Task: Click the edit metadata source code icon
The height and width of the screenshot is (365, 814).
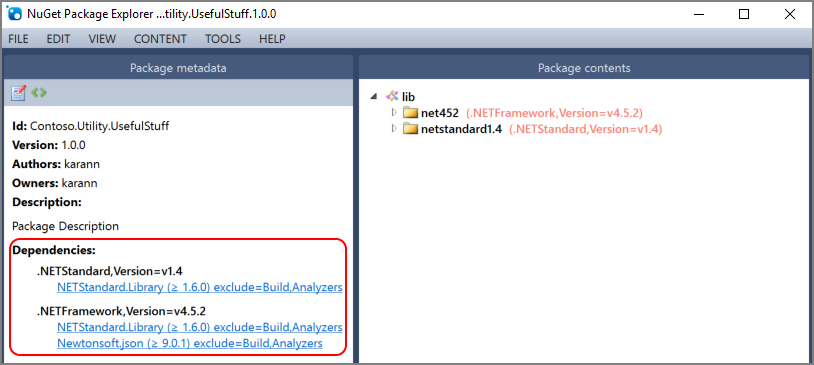Action: [x=39, y=93]
